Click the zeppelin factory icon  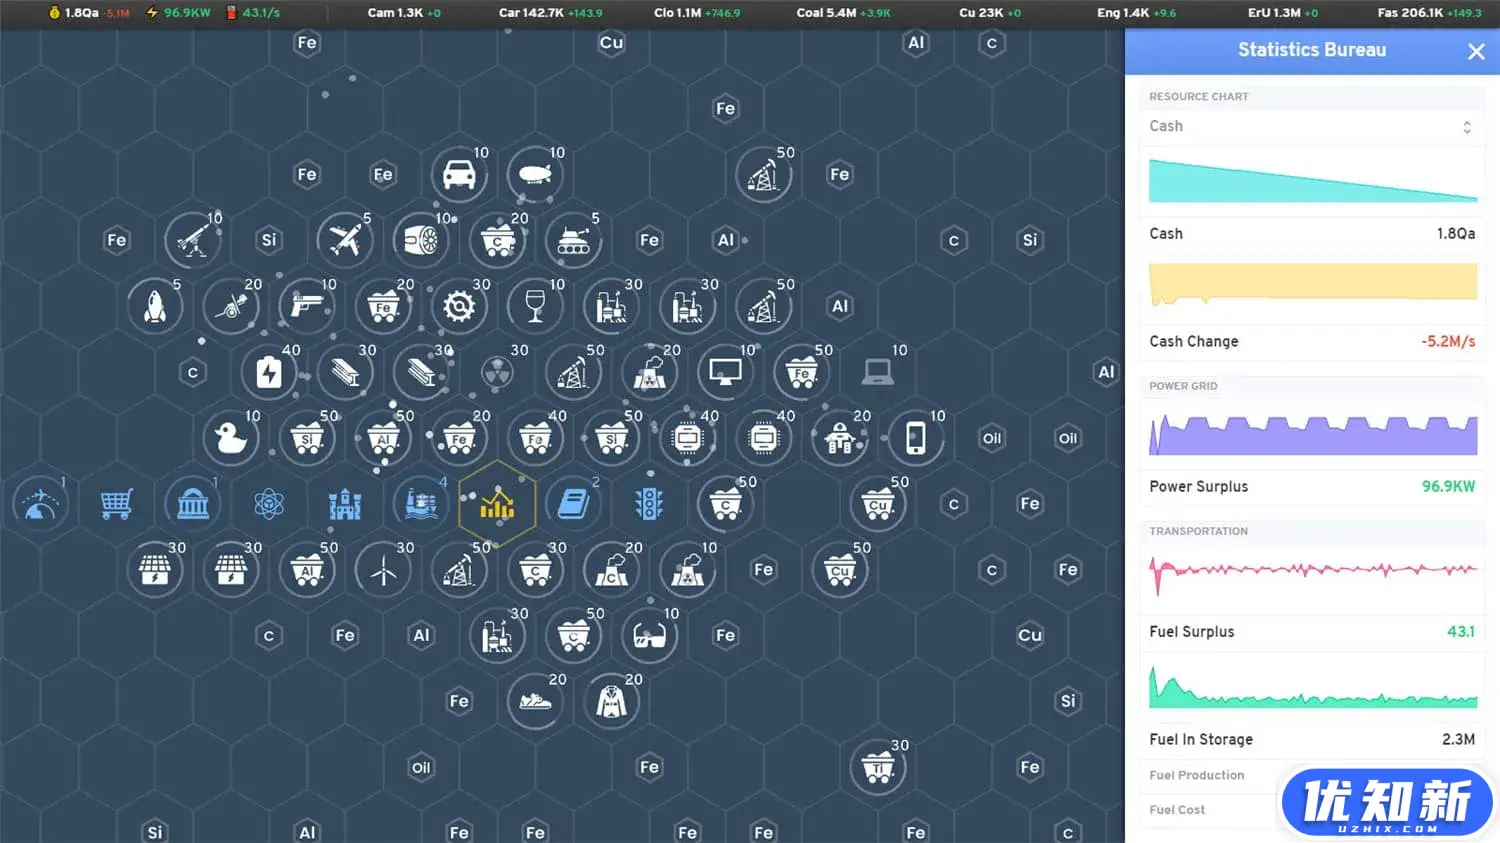coord(535,174)
